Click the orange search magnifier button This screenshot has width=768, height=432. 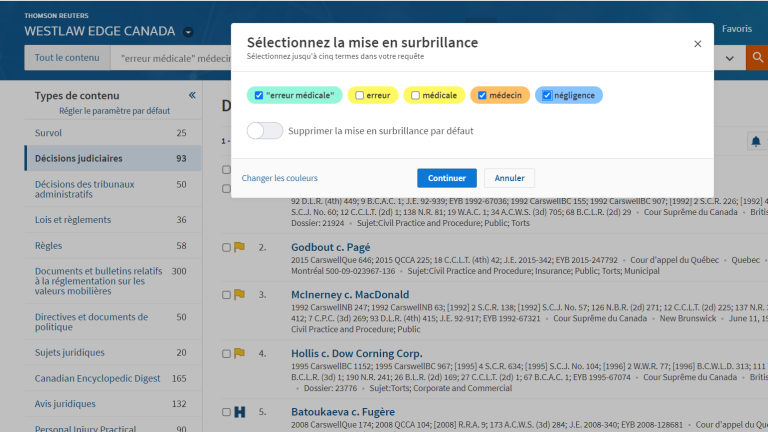click(757, 58)
